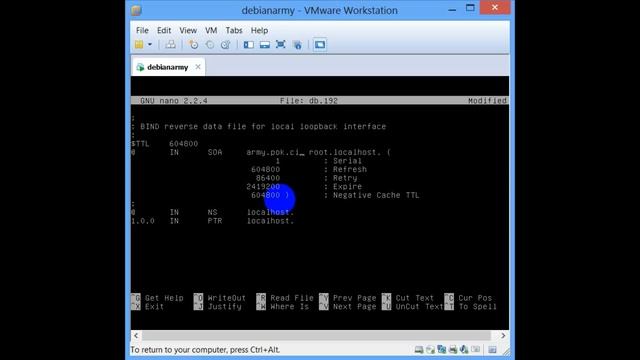The height and width of the screenshot is (360, 640).
Task: Click 'Negative Cache TTL' comment text
Action: pos(376,195)
